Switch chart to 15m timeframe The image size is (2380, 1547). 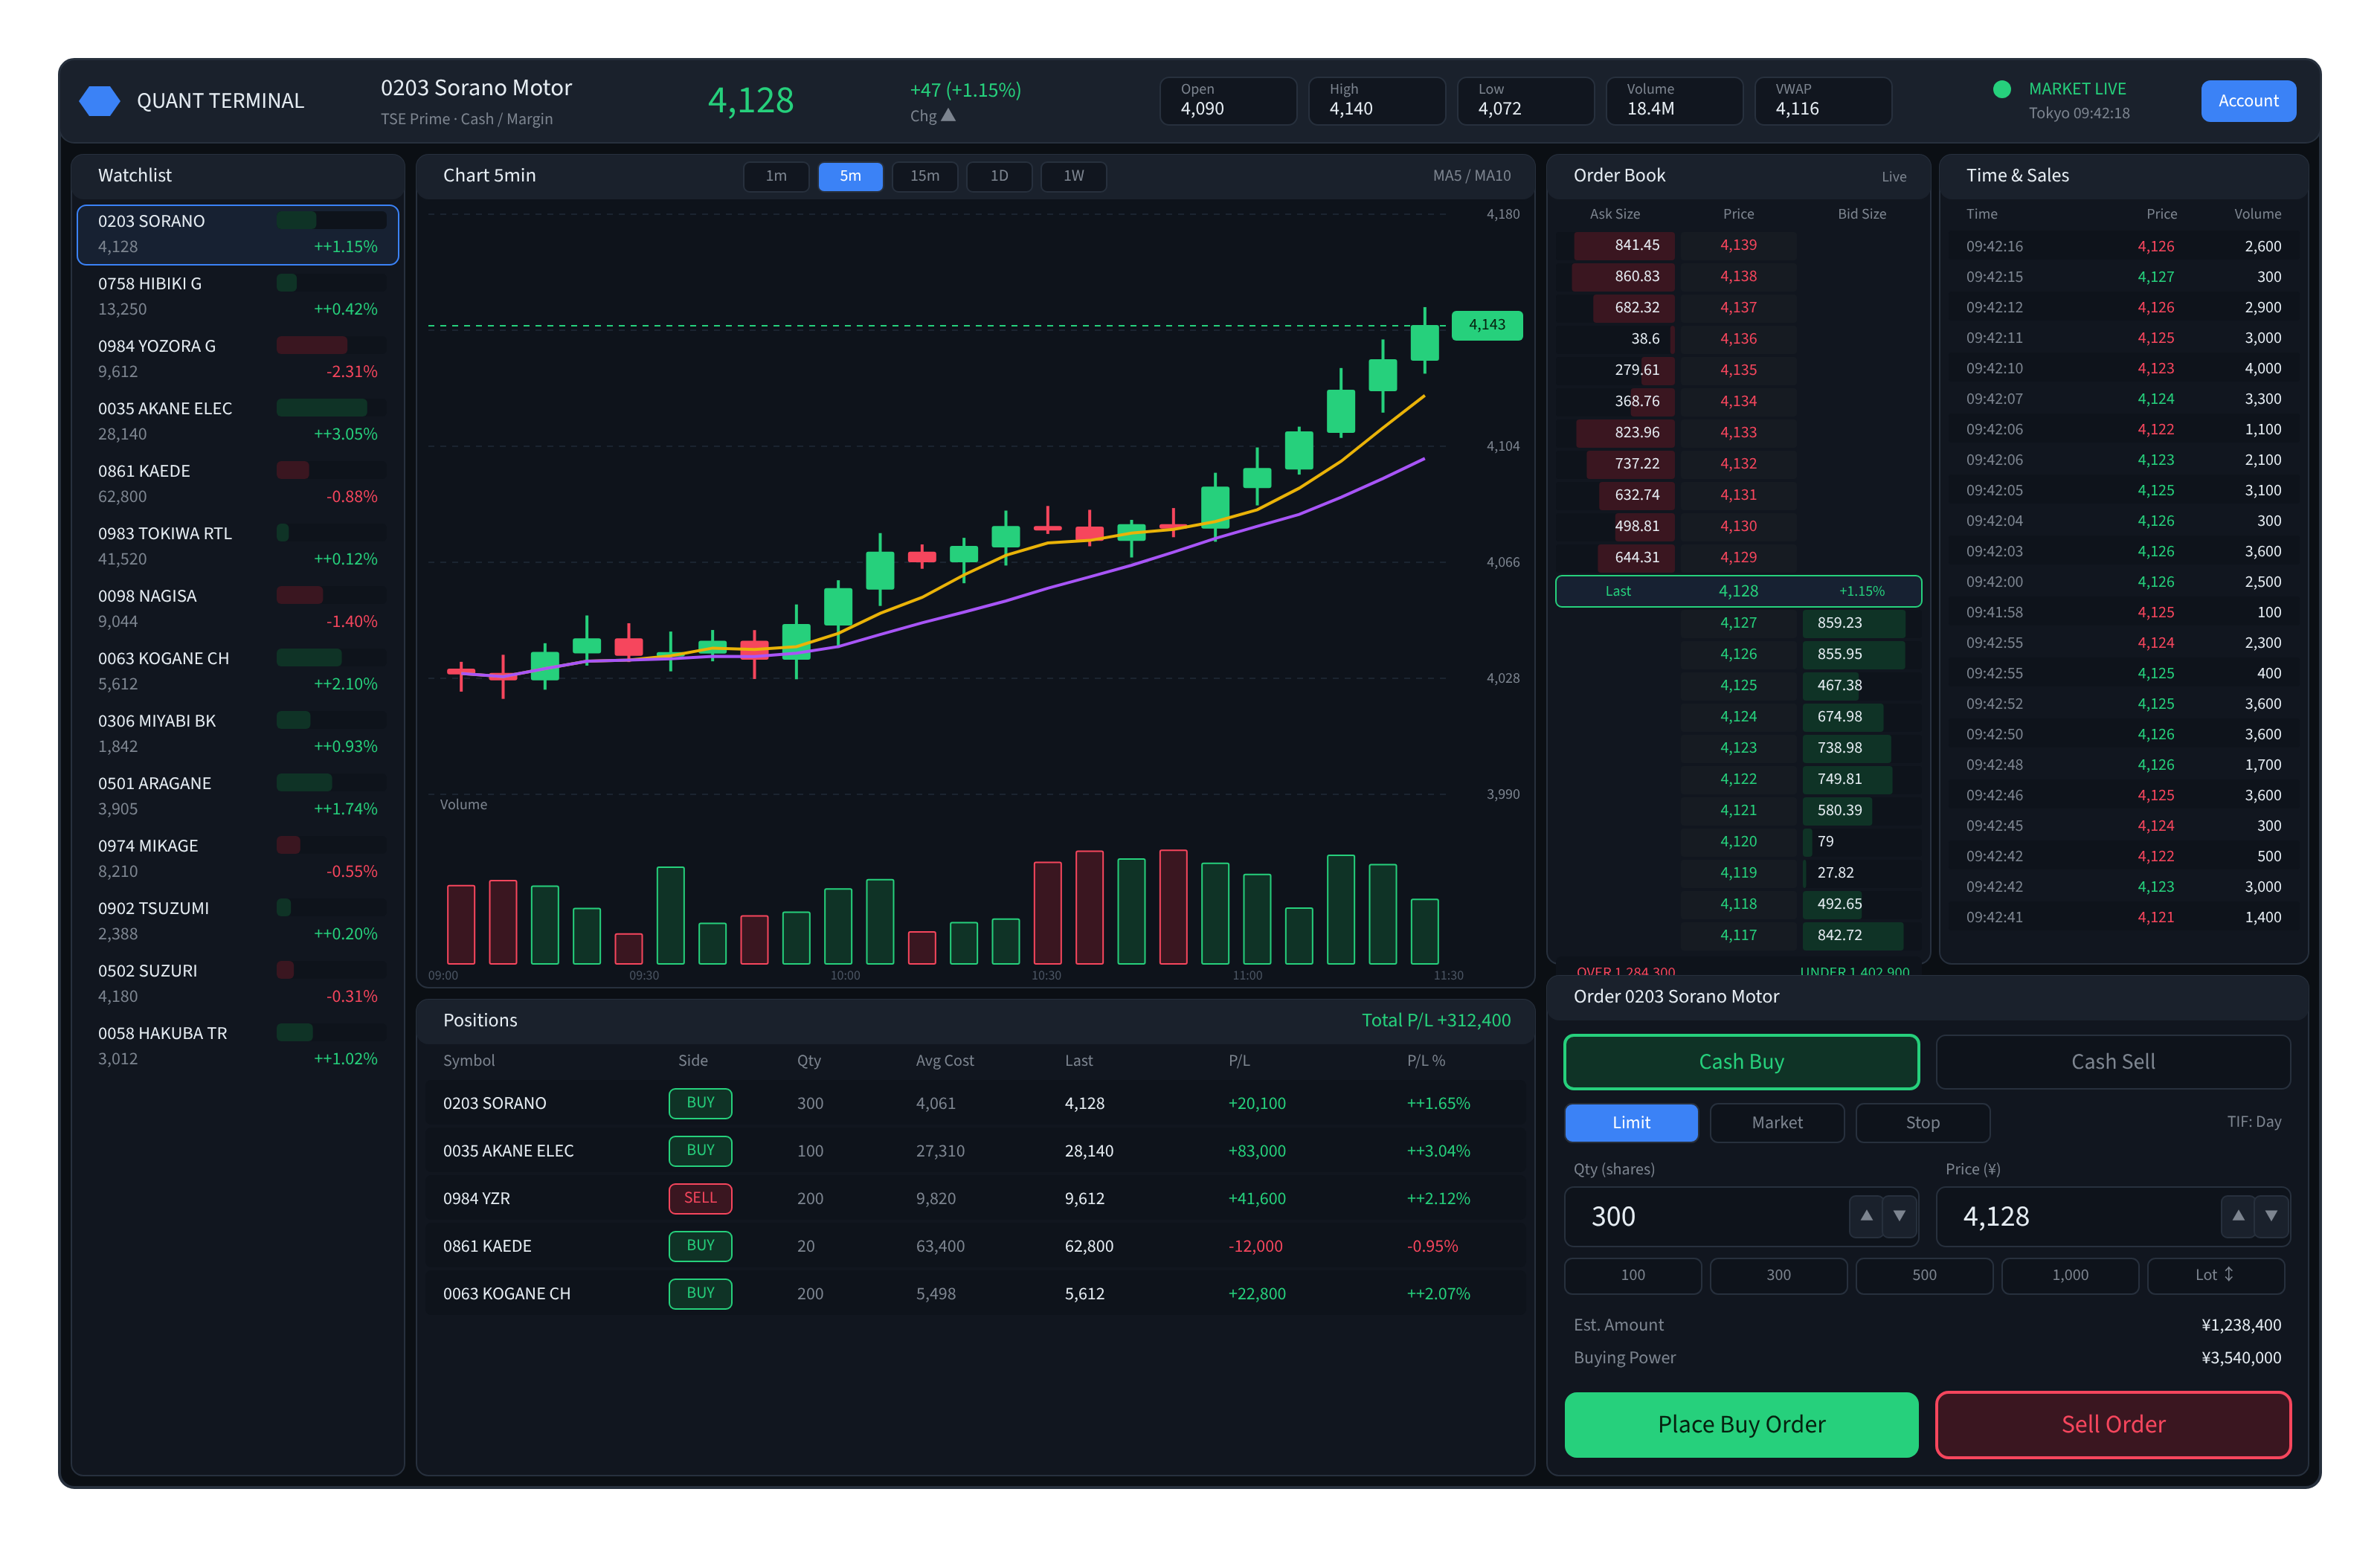tap(924, 176)
